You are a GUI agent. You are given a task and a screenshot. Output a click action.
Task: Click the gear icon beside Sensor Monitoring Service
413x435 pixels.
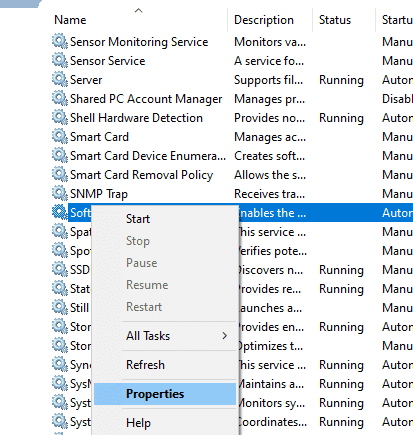(60, 42)
